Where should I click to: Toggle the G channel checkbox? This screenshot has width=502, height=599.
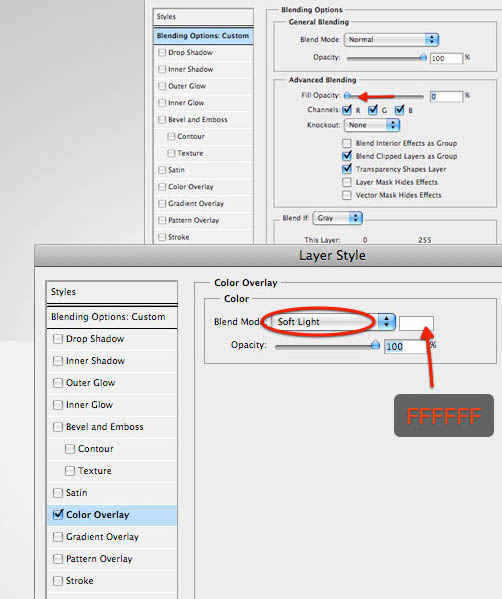[372, 110]
